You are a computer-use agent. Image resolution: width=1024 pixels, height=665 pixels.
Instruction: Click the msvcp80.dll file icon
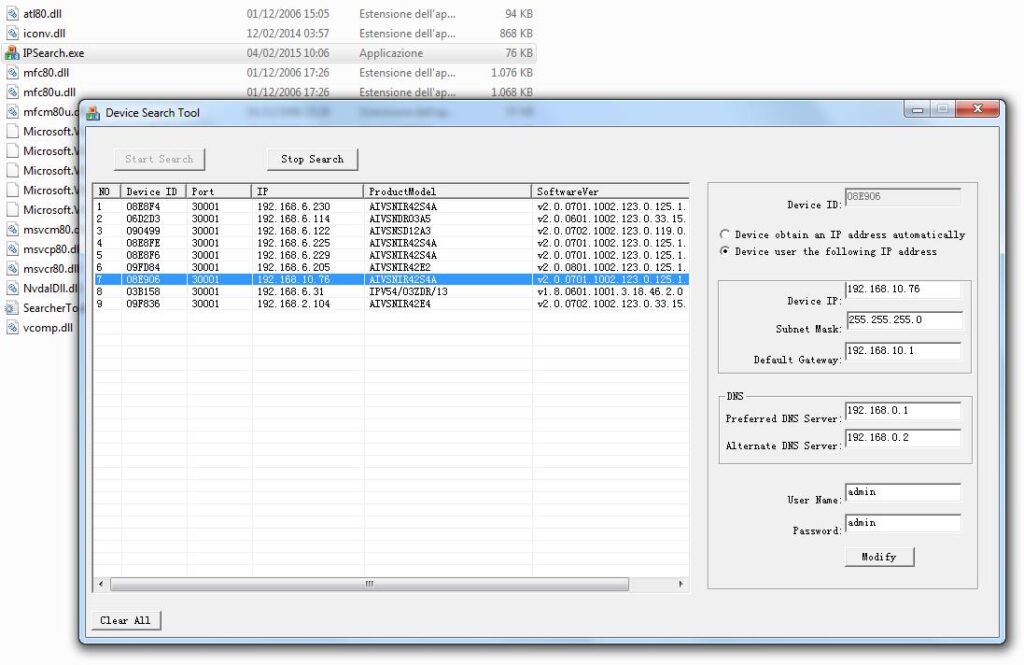click(x=12, y=249)
